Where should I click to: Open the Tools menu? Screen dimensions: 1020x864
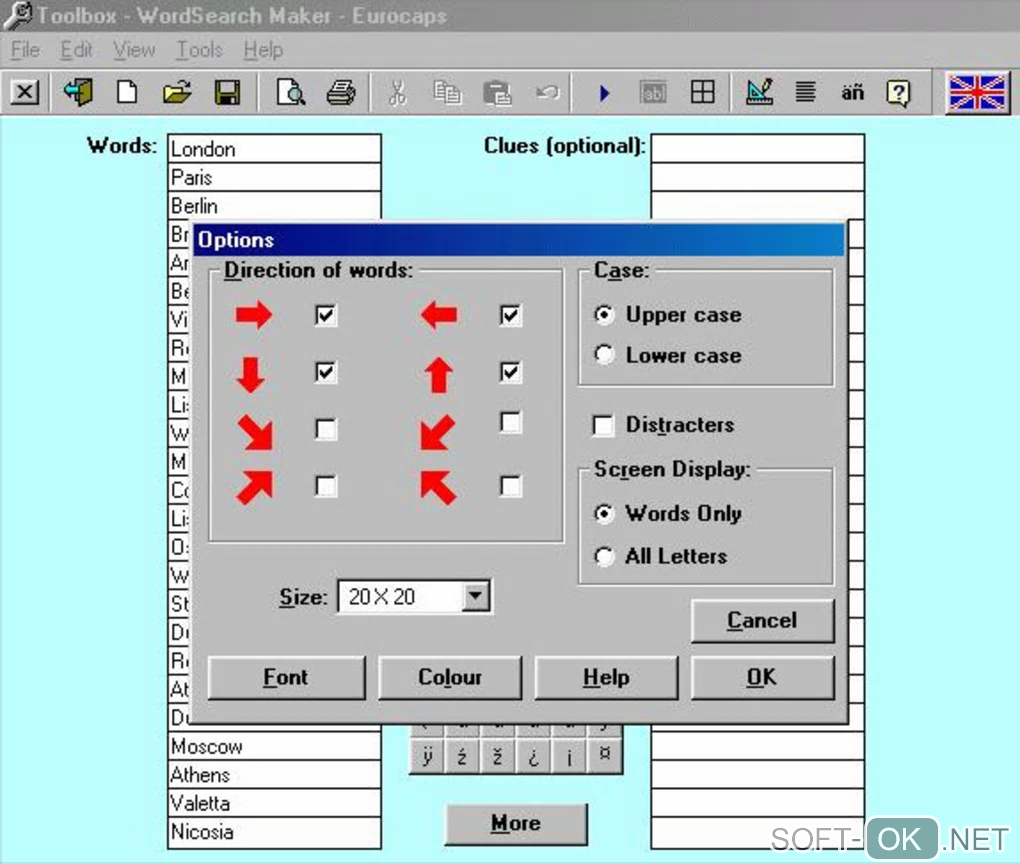coord(200,49)
